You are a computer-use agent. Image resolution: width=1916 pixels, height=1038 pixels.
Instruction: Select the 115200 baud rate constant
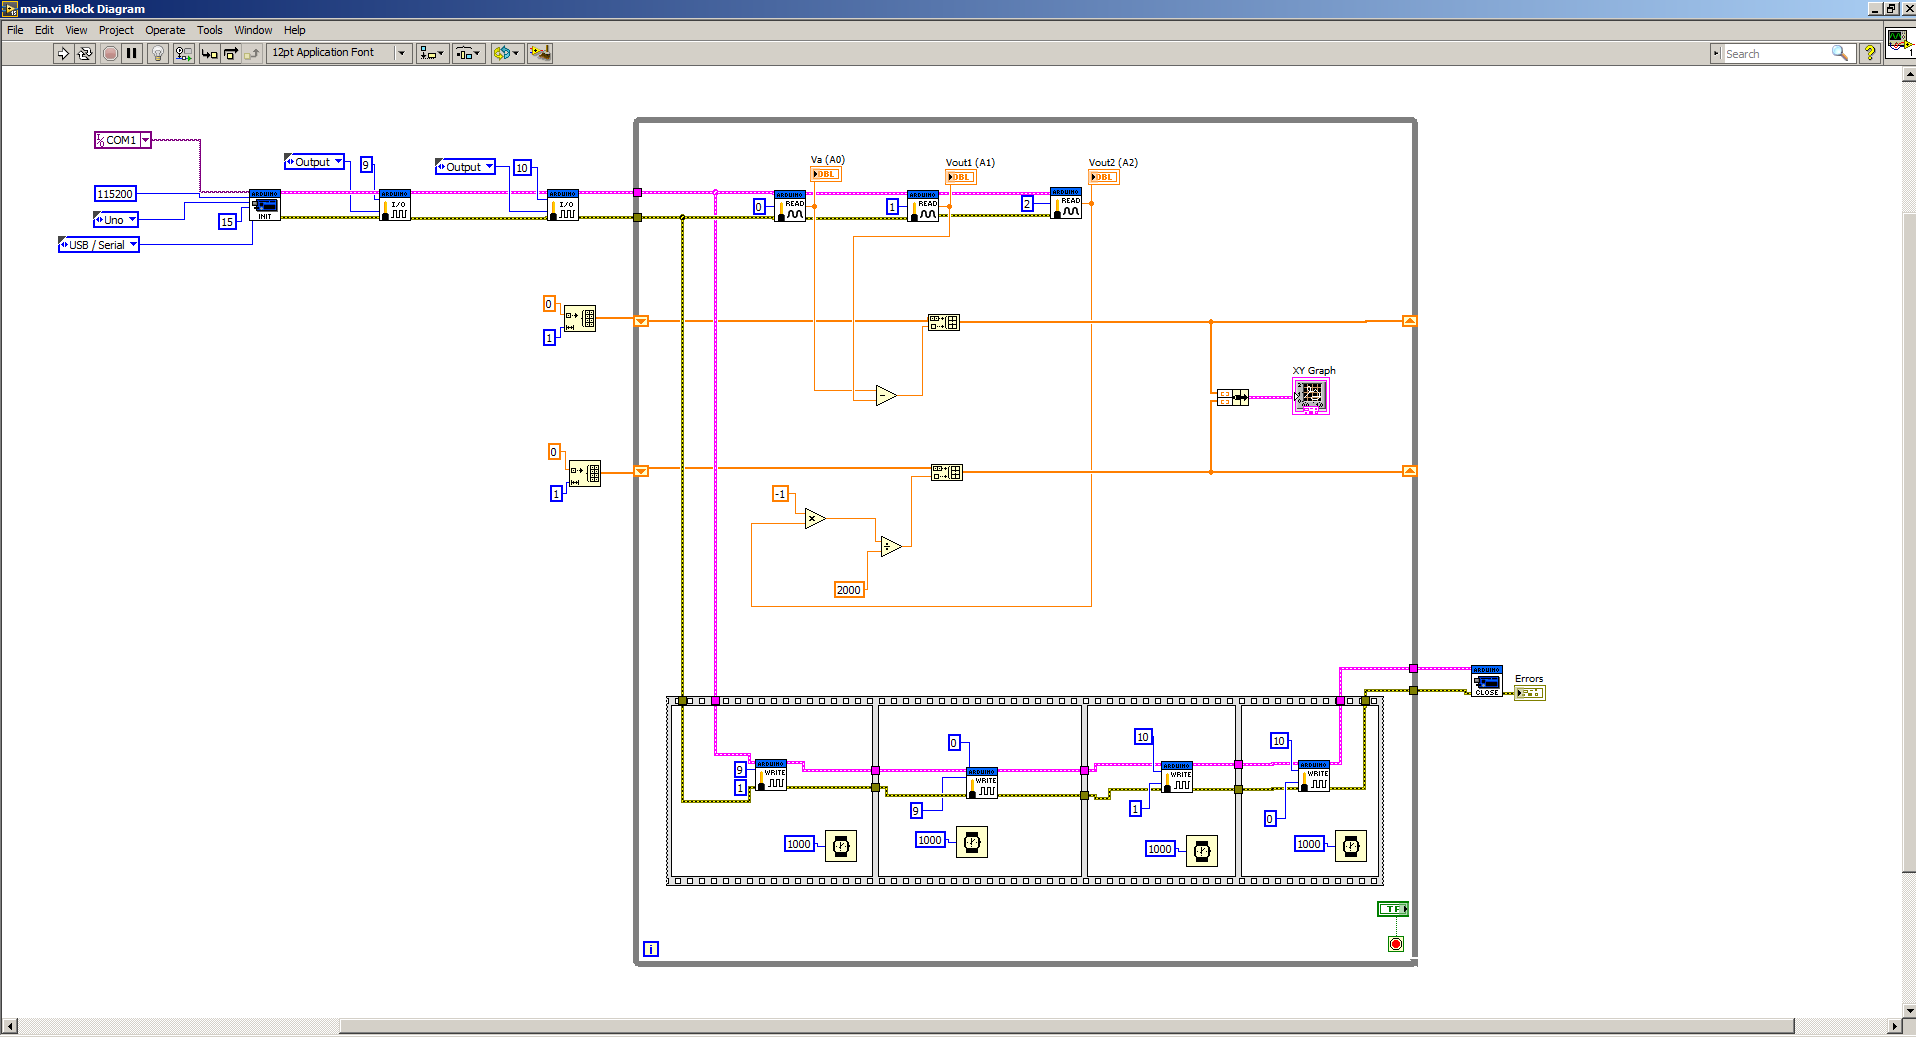coord(115,194)
